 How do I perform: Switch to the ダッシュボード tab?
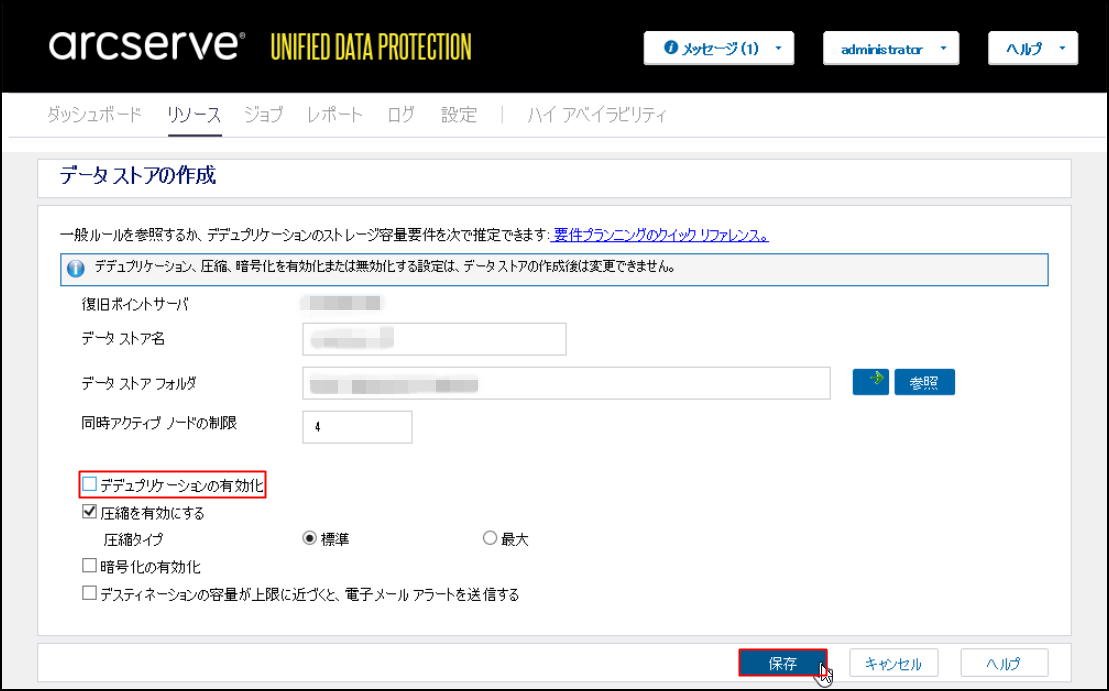pyautogui.click(x=94, y=115)
